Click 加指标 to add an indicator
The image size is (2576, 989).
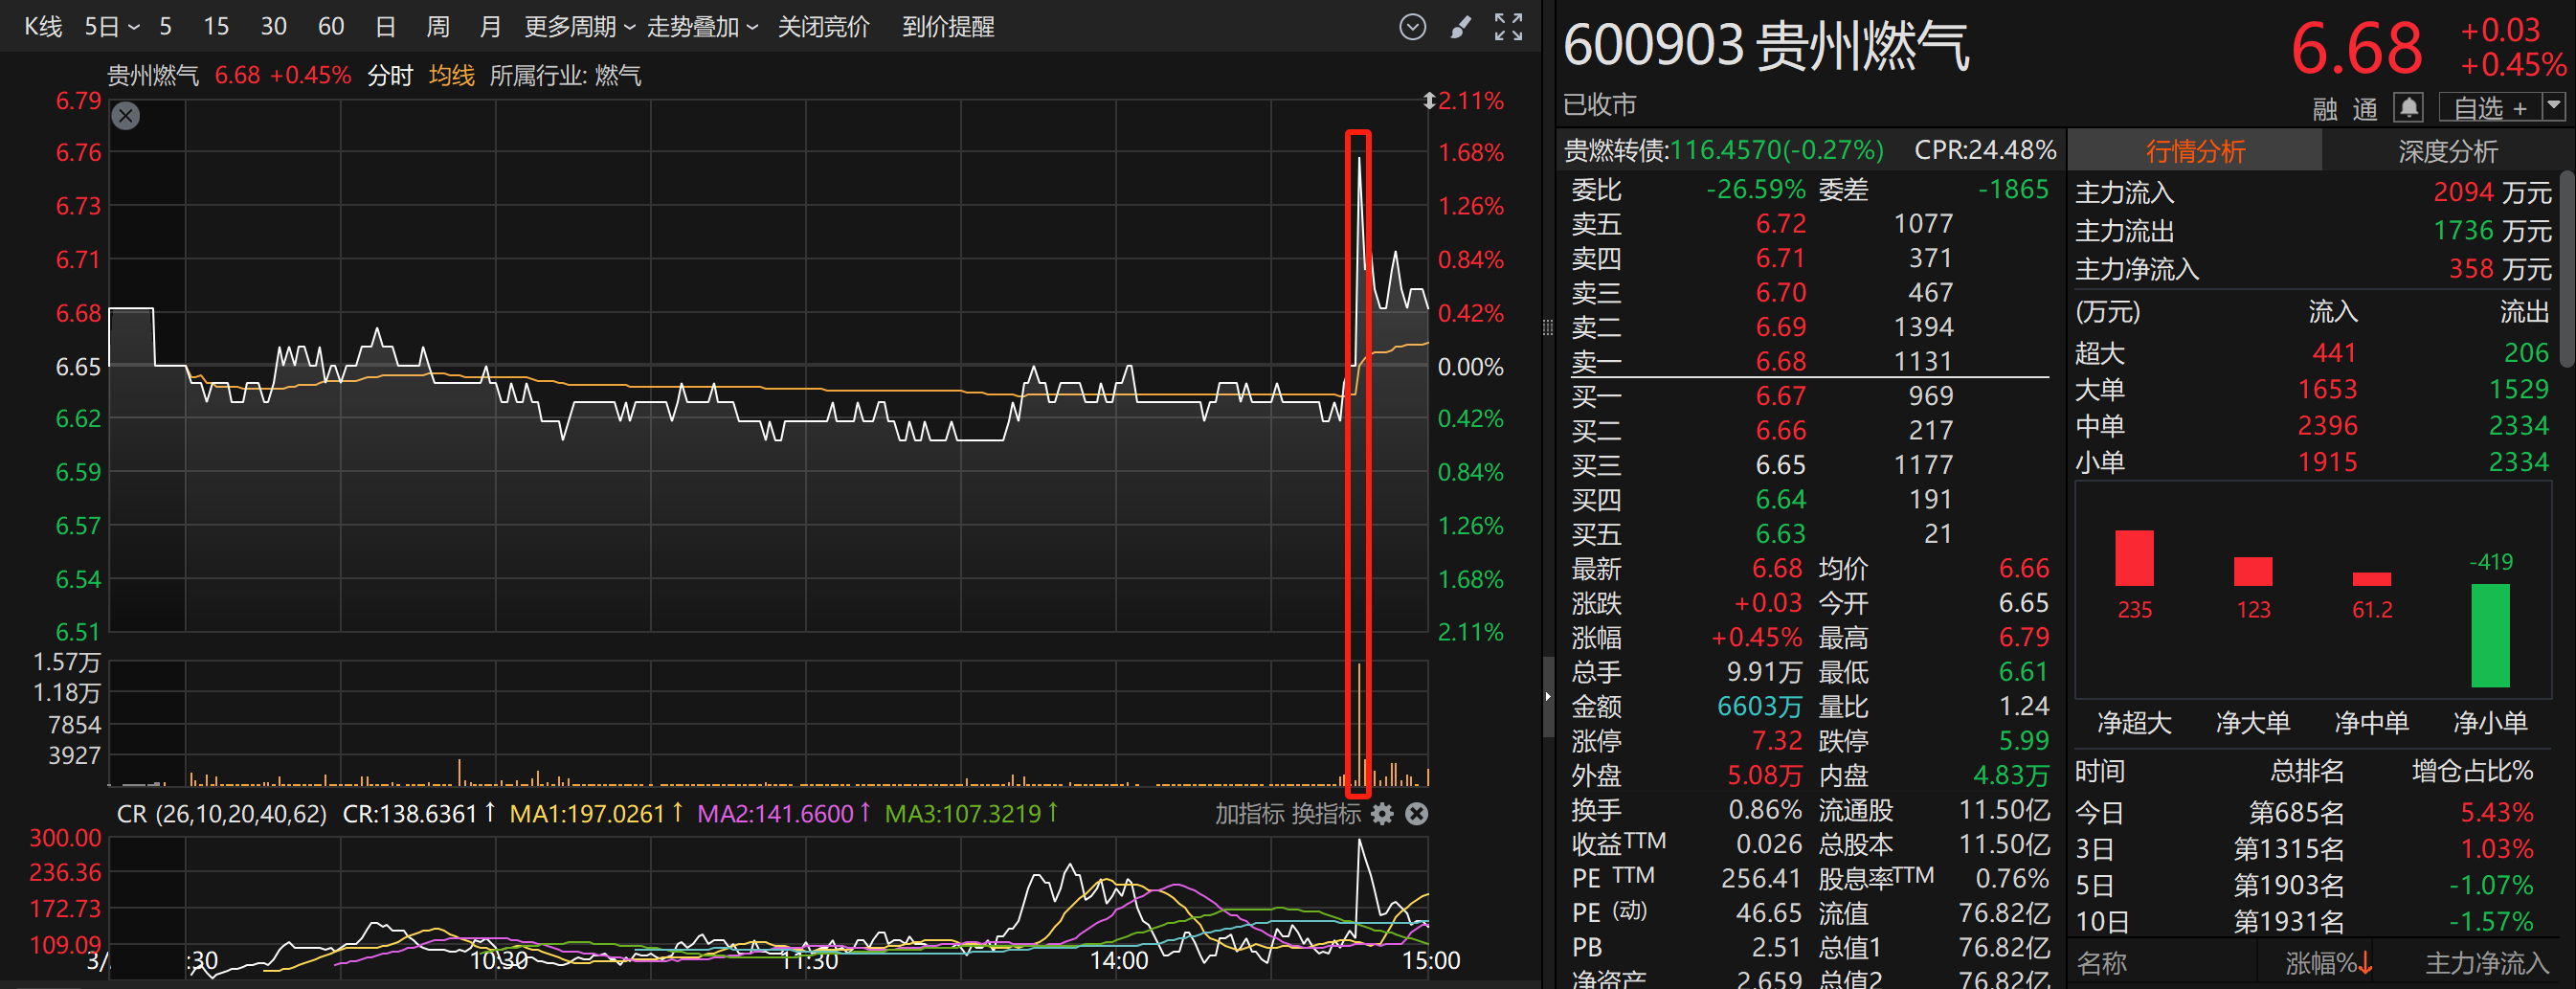click(x=1249, y=814)
